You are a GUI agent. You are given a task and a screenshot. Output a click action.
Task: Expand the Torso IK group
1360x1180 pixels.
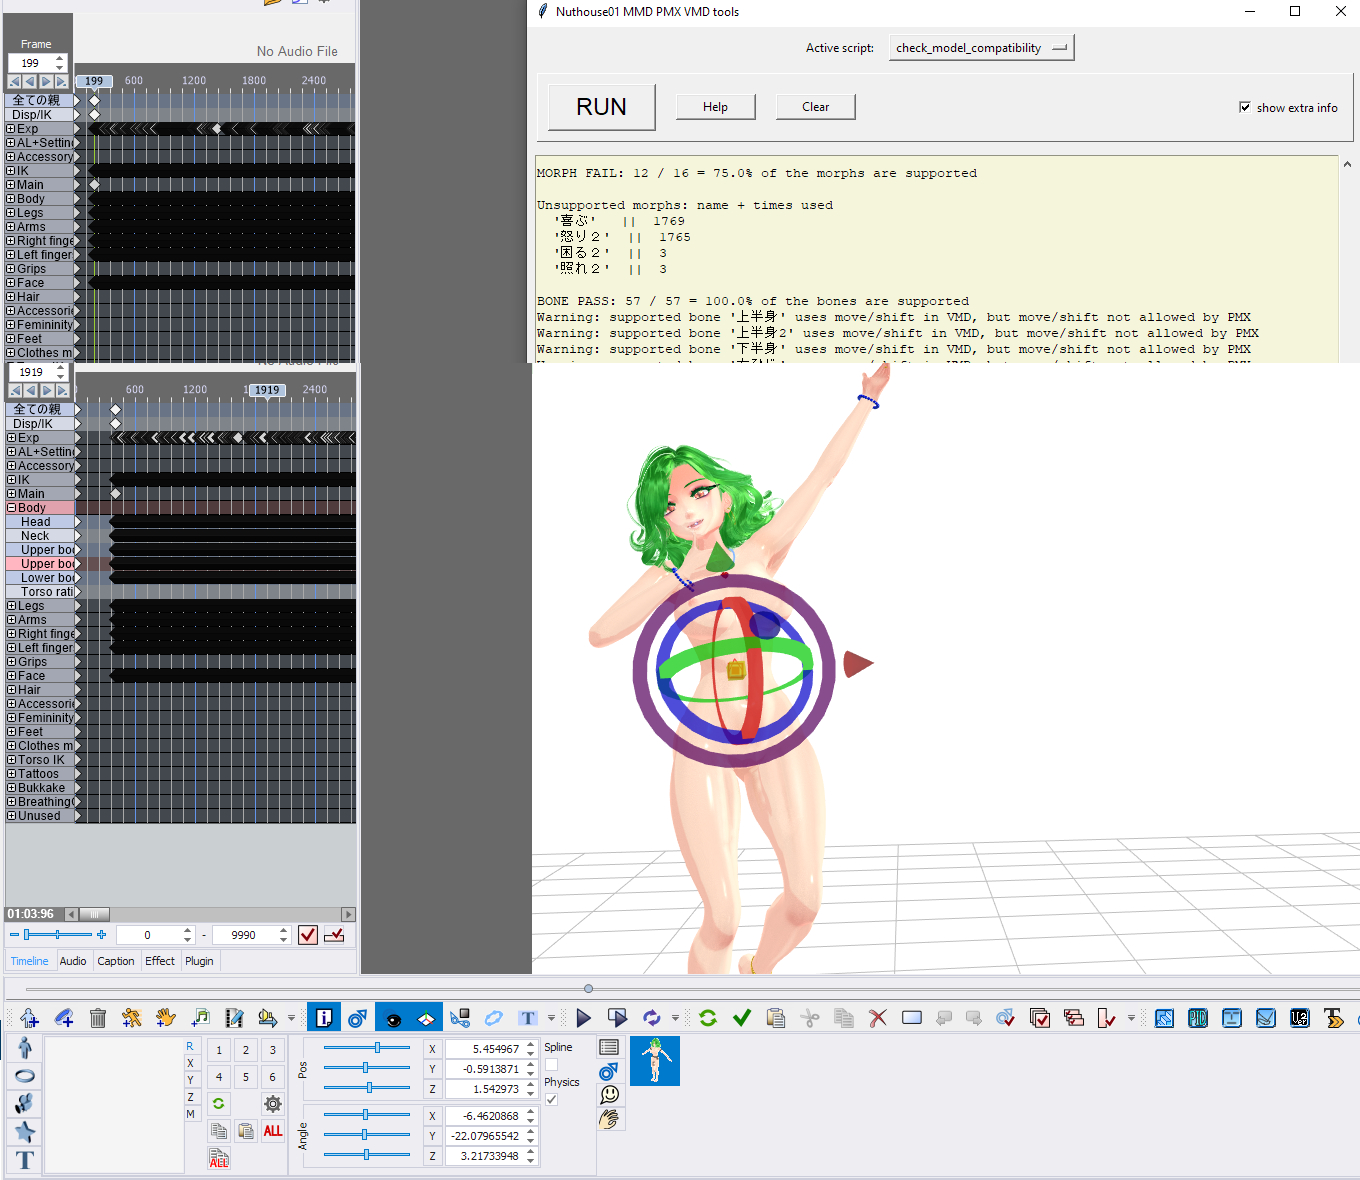point(11,760)
